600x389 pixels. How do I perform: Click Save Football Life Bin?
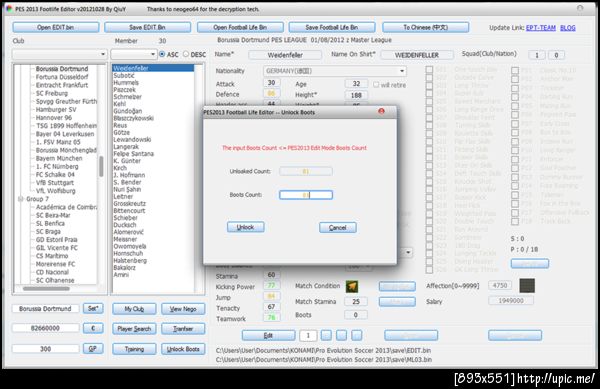coord(332,28)
